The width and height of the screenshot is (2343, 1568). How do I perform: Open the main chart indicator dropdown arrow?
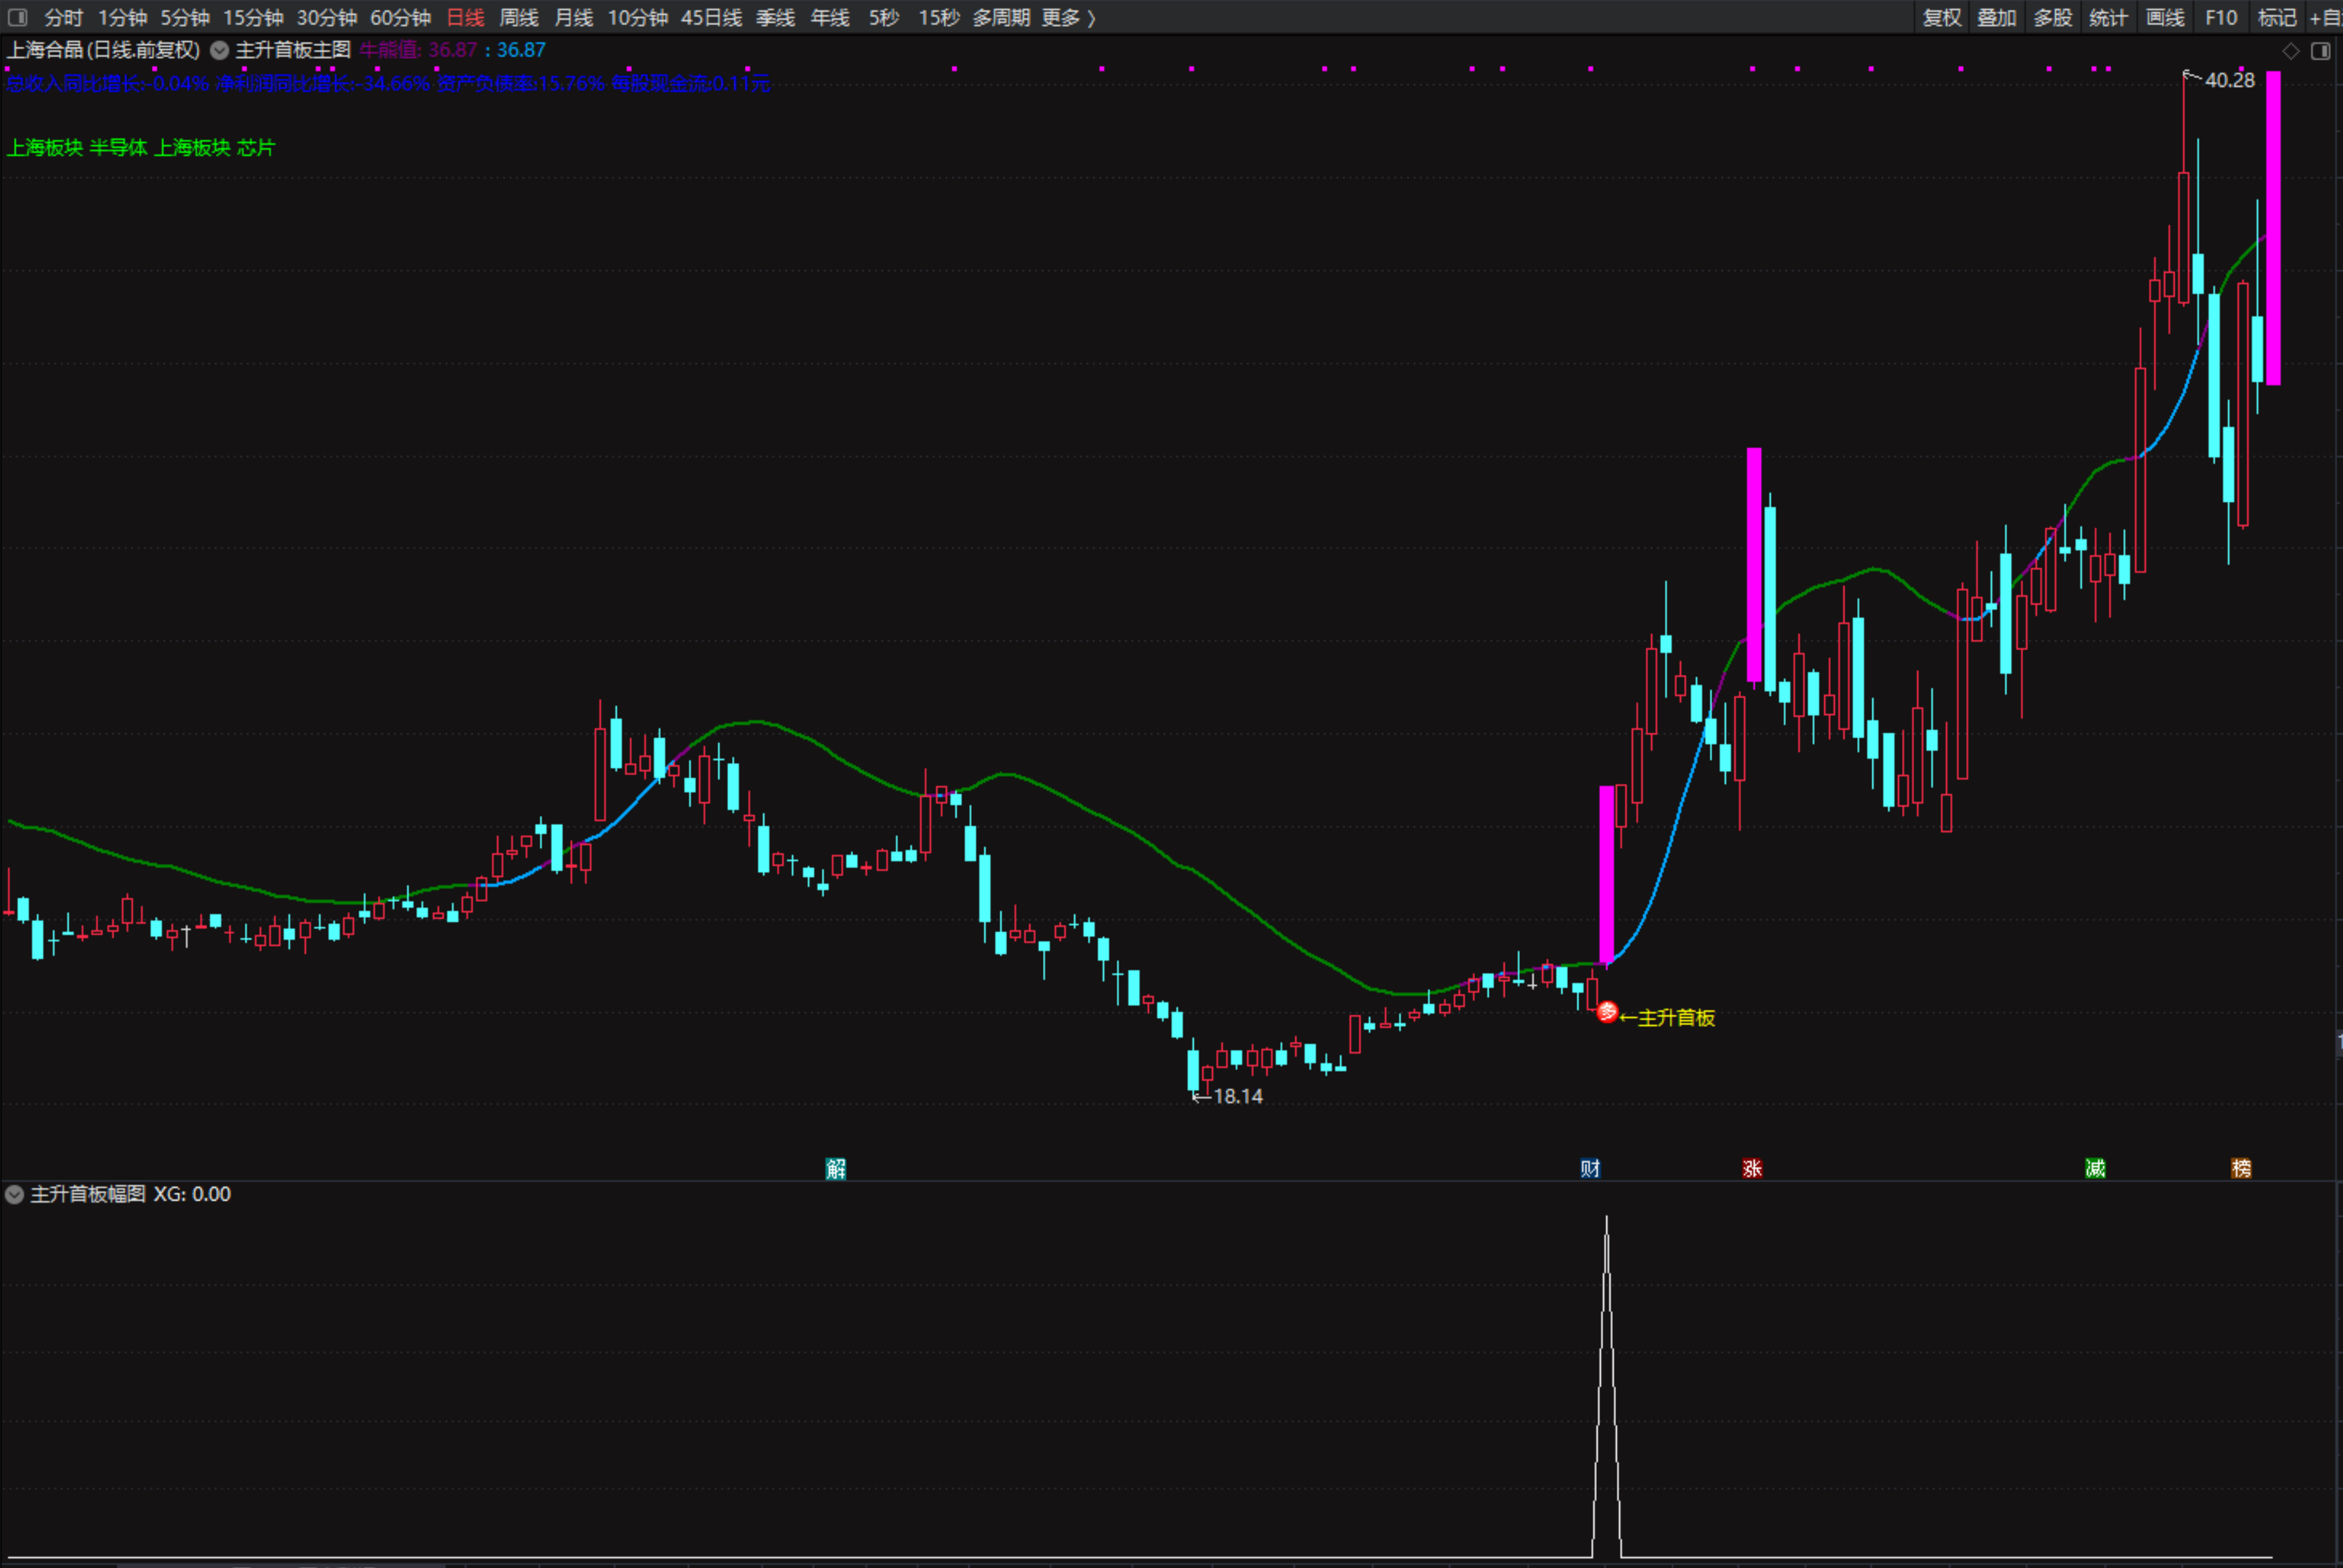[219, 50]
